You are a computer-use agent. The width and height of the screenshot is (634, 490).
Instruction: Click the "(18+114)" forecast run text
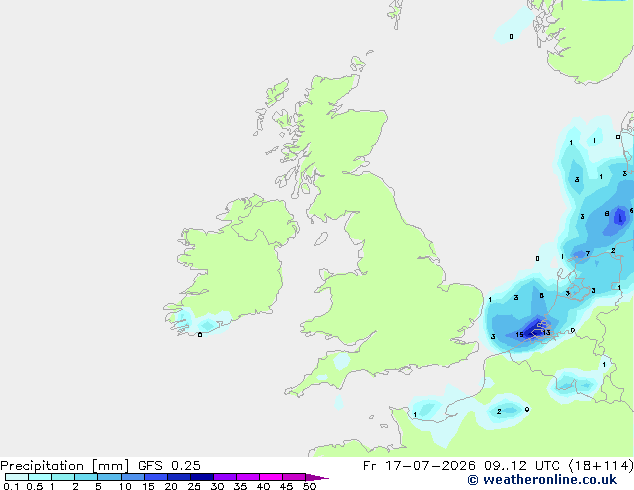pyautogui.click(x=600, y=466)
